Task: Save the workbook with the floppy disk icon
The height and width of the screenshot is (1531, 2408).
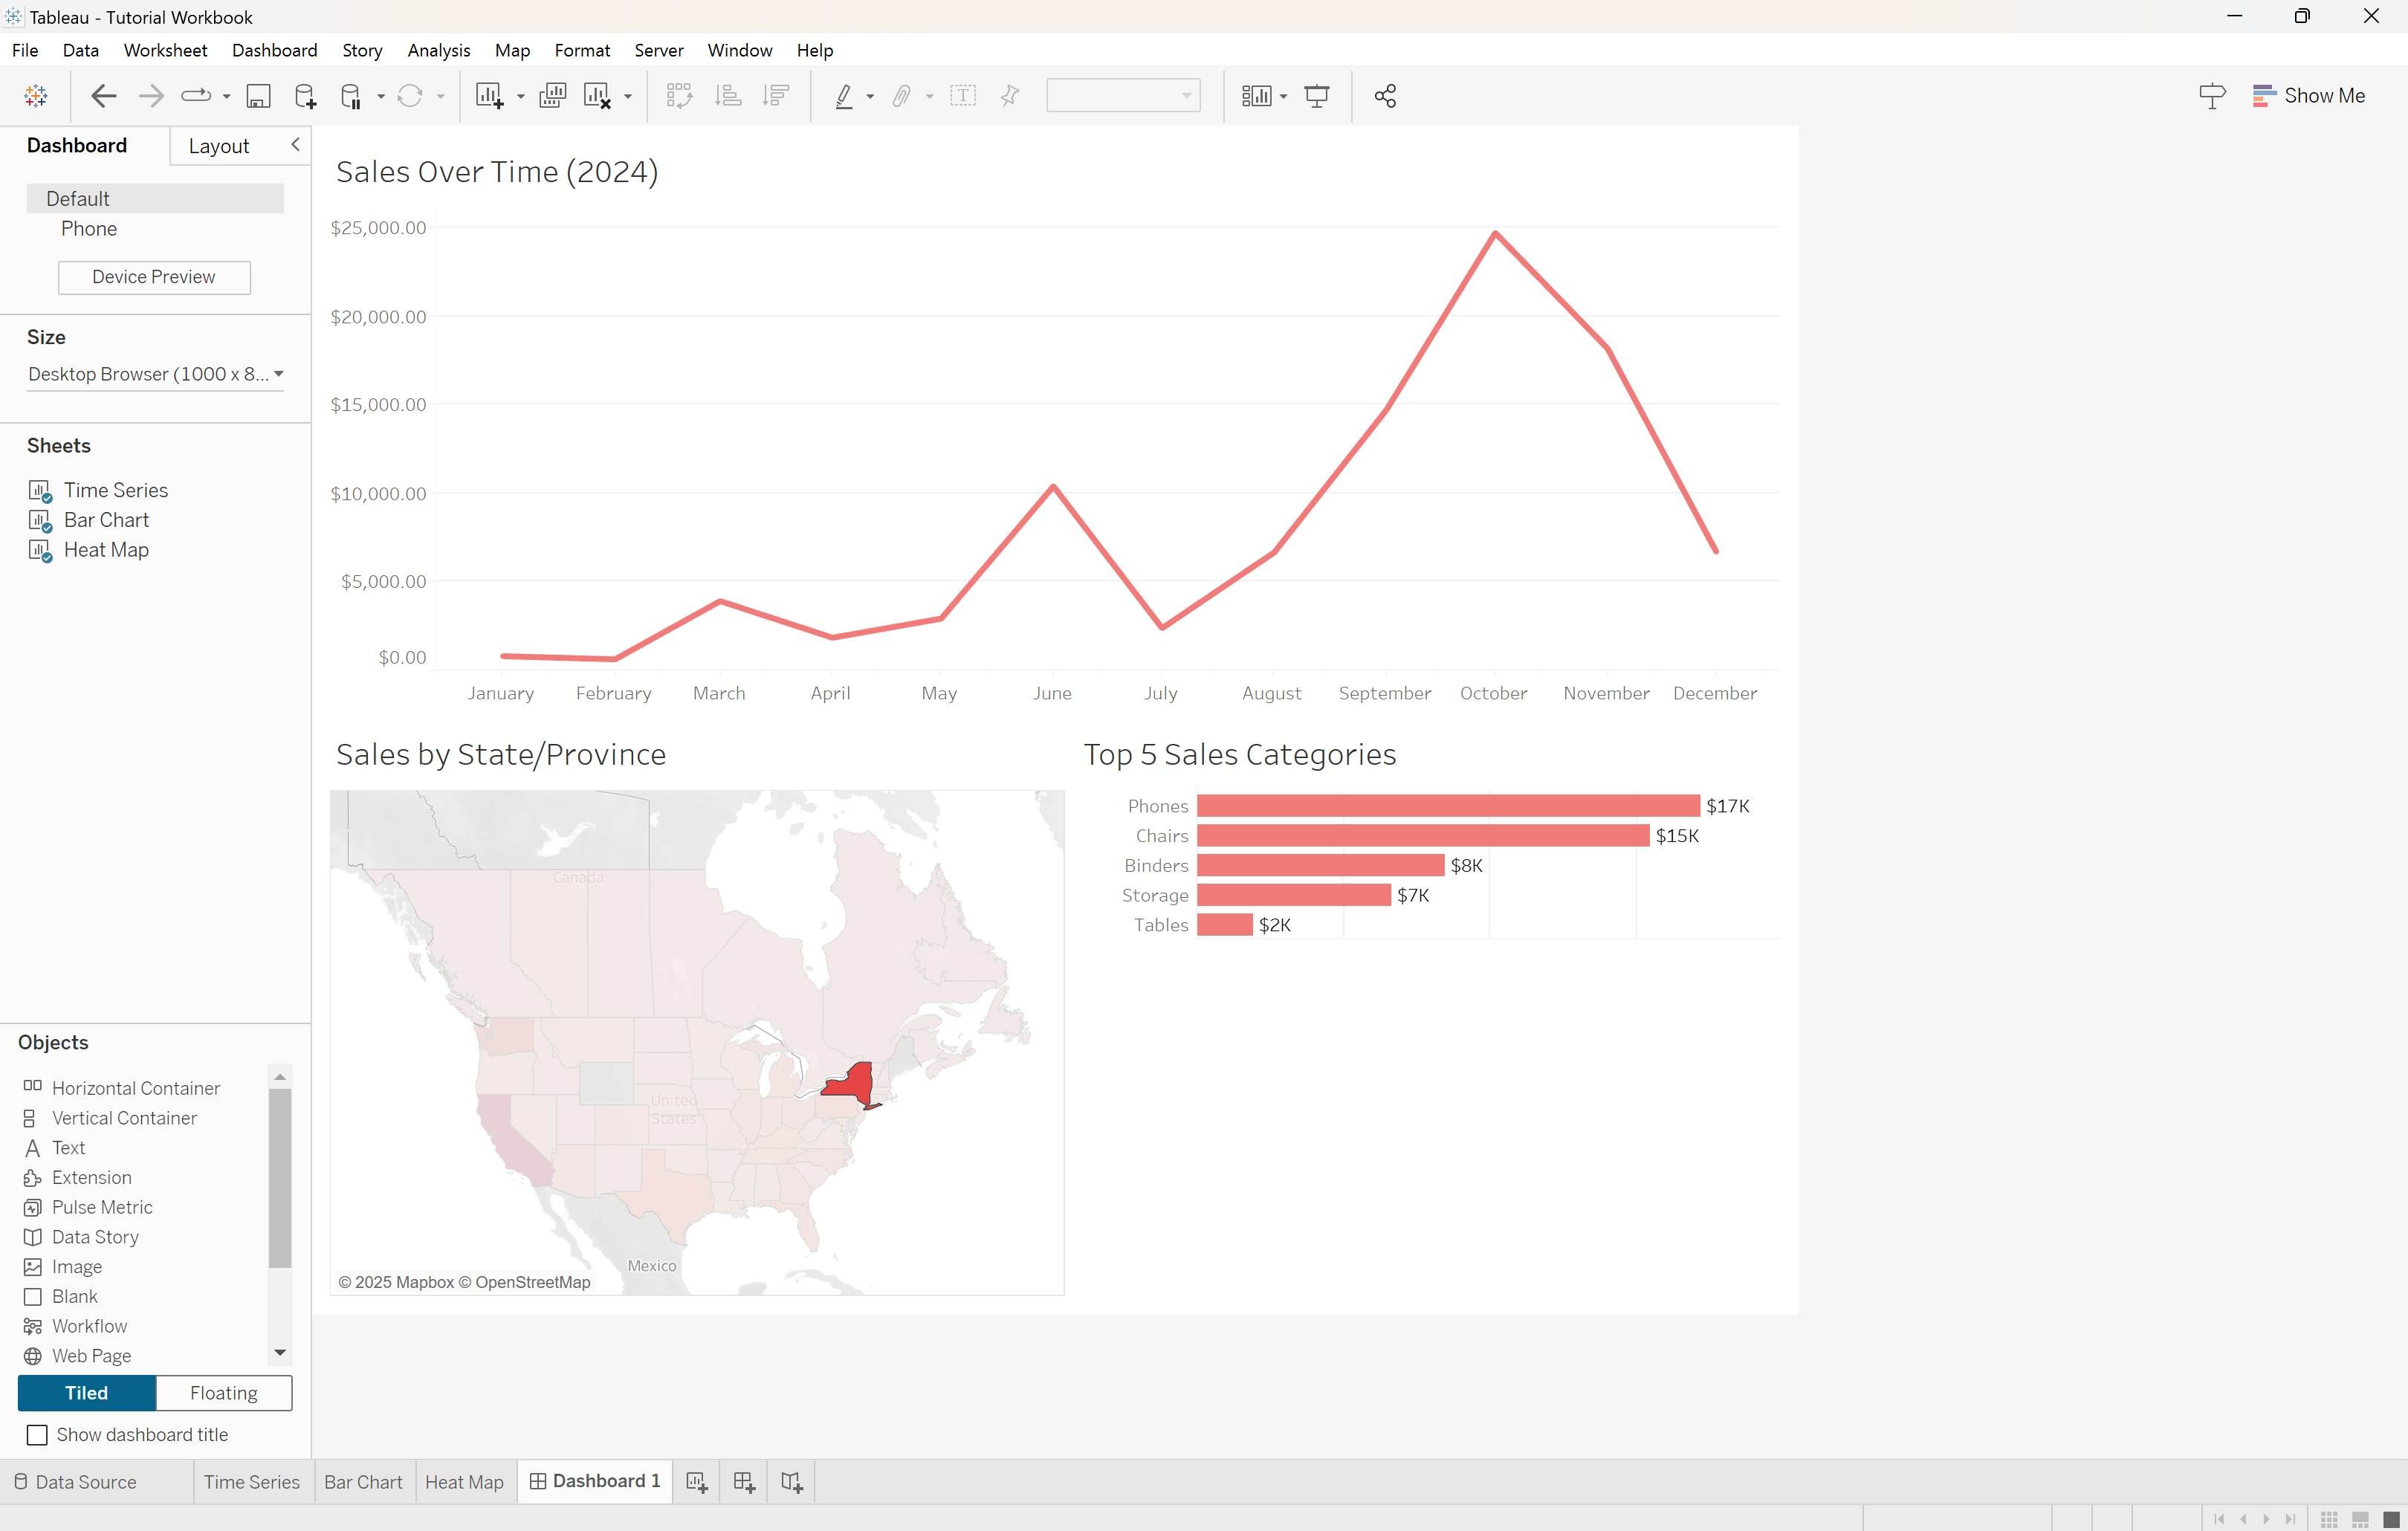Action: click(x=259, y=96)
